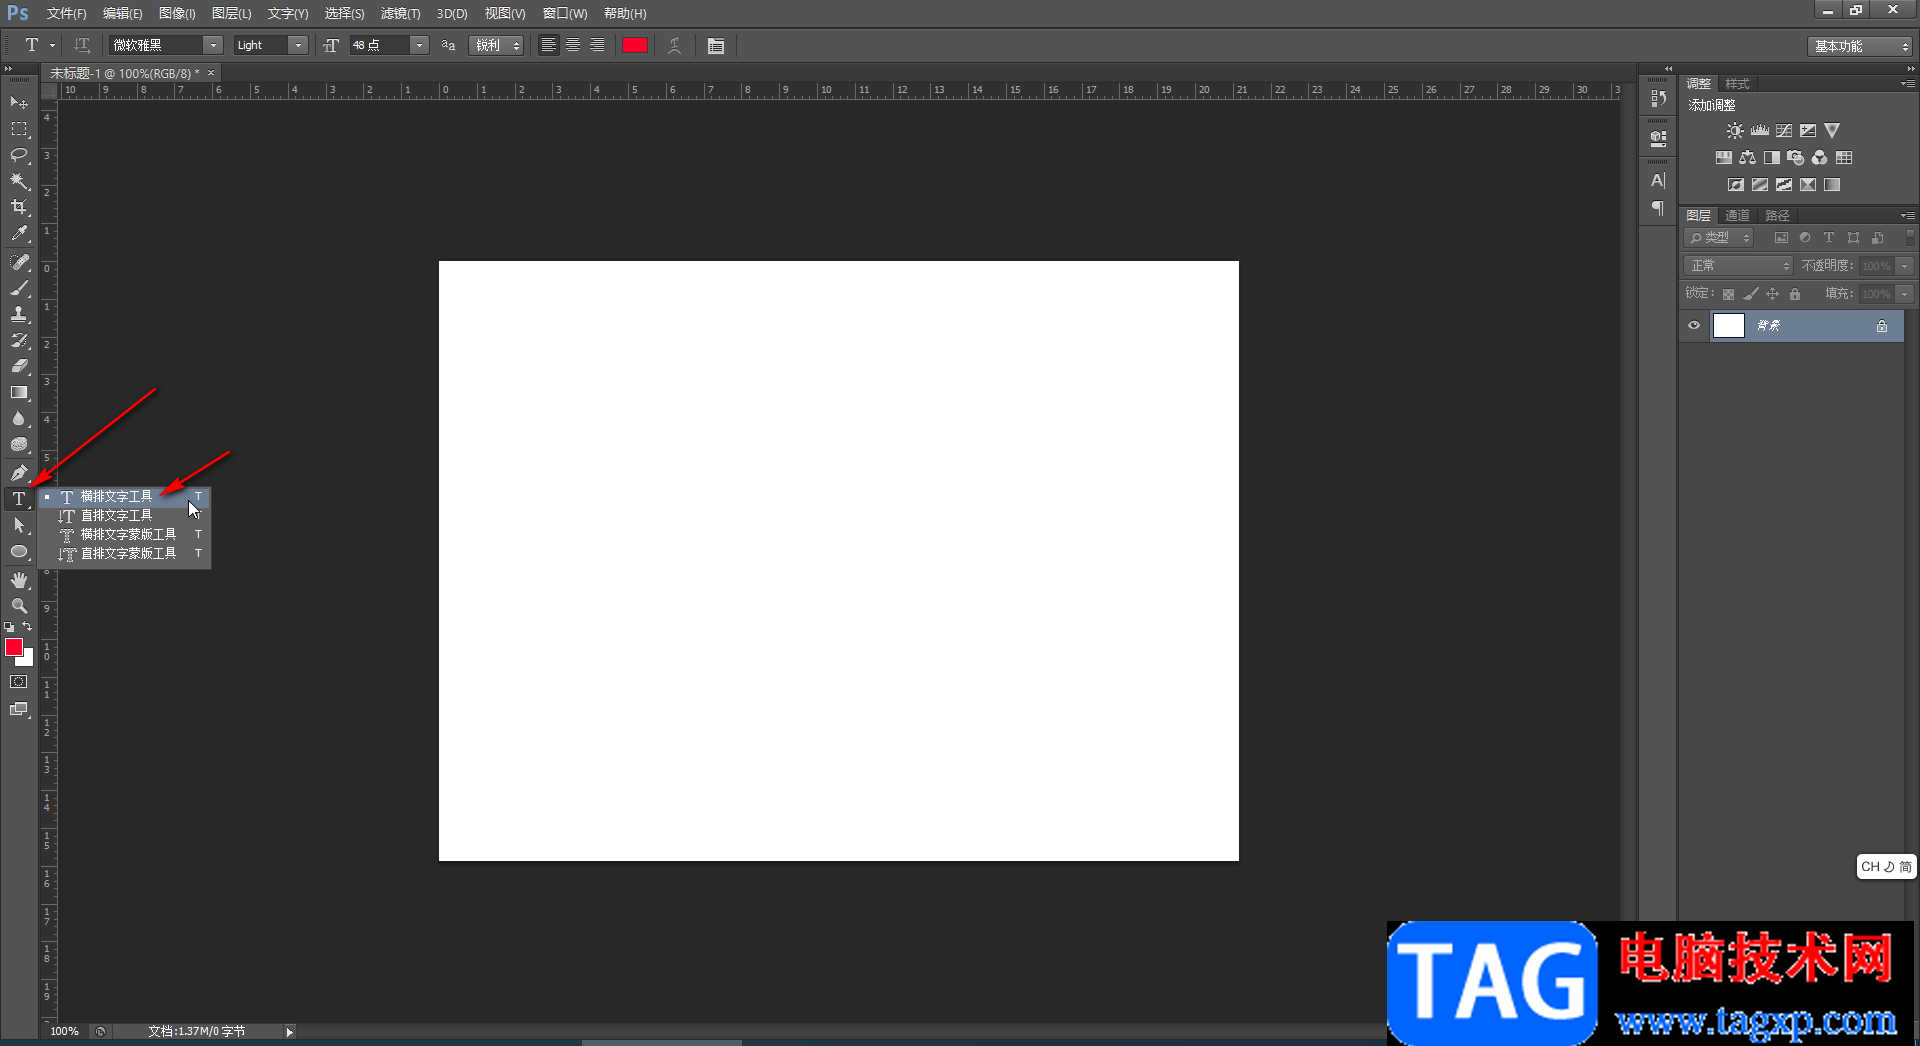Switch to the 路径 tab
Screen dimensions: 1920x1046
(1777, 216)
